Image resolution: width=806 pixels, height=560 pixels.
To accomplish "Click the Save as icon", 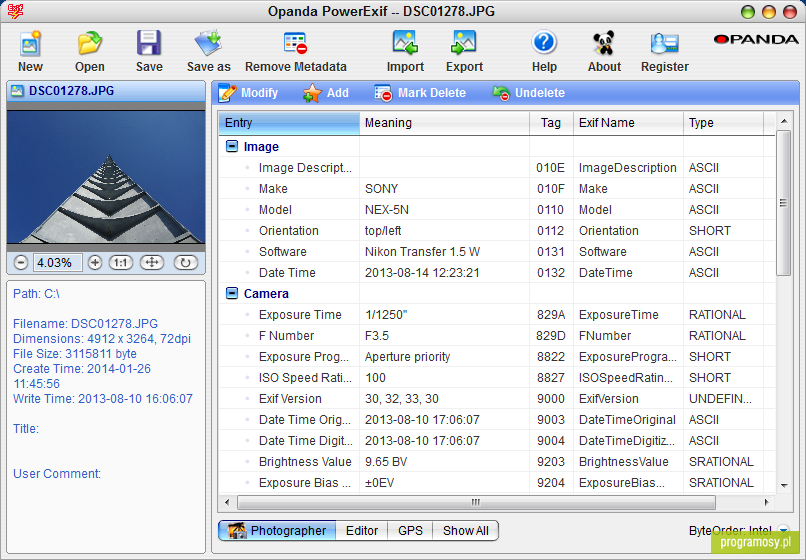I will [x=208, y=43].
